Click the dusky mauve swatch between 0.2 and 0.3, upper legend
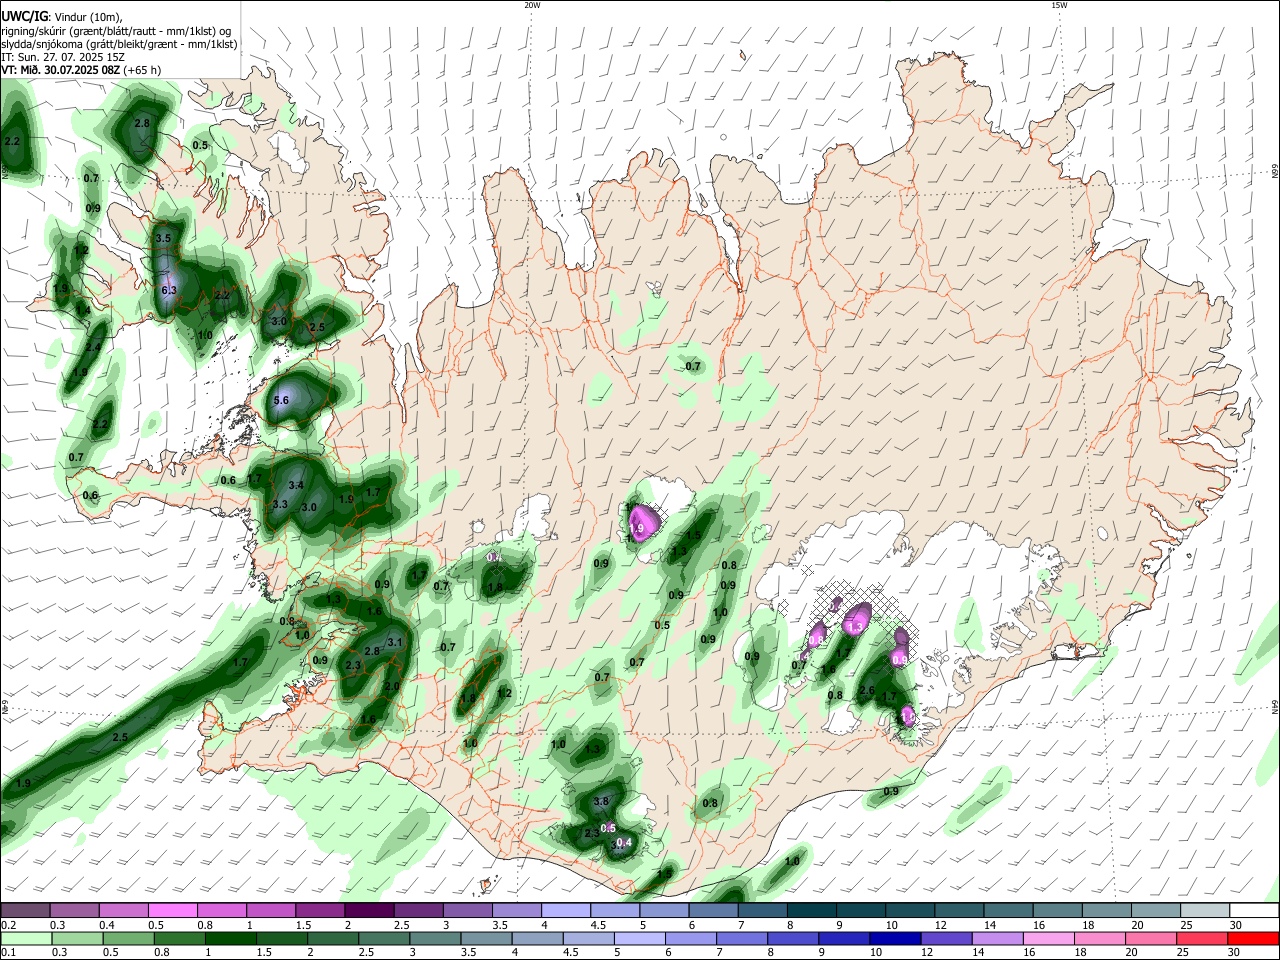1280x960 pixels. [x=25, y=910]
